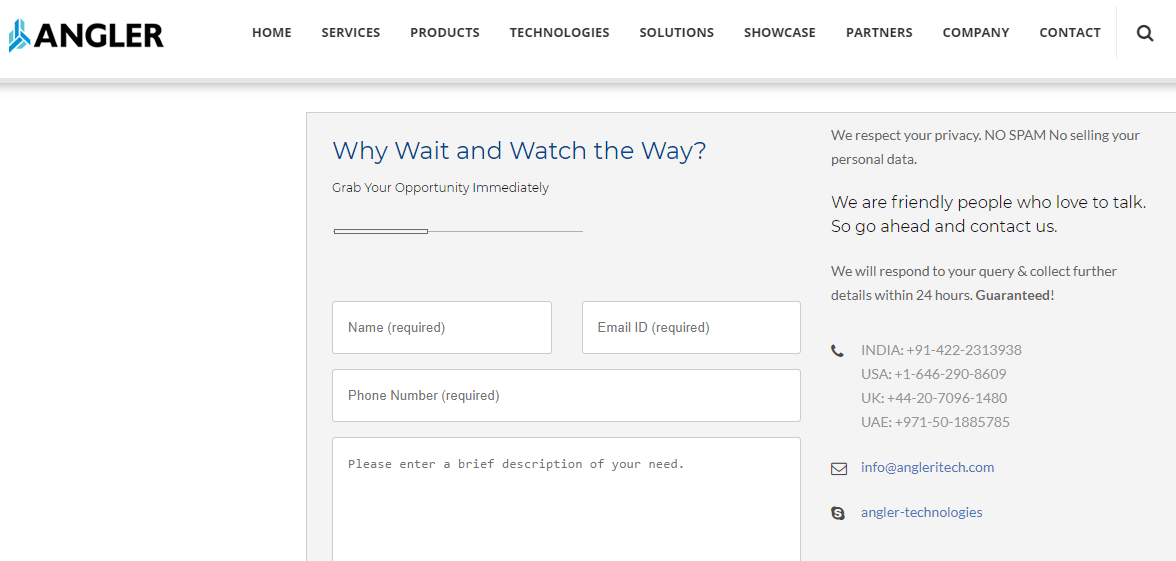Open the search magnifier icon

pyautogui.click(x=1144, y=33)
